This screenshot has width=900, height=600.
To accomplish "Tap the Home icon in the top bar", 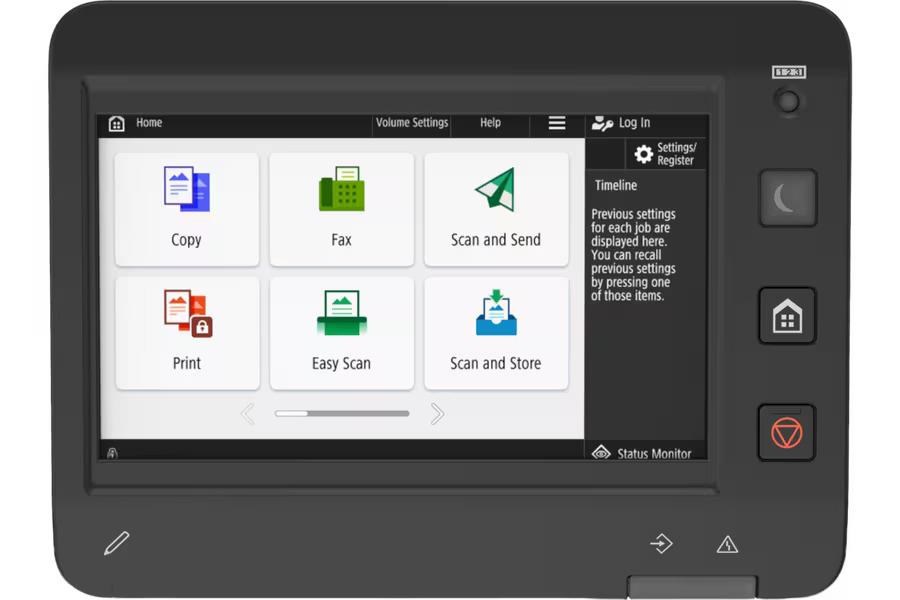I will coord(117,123).
